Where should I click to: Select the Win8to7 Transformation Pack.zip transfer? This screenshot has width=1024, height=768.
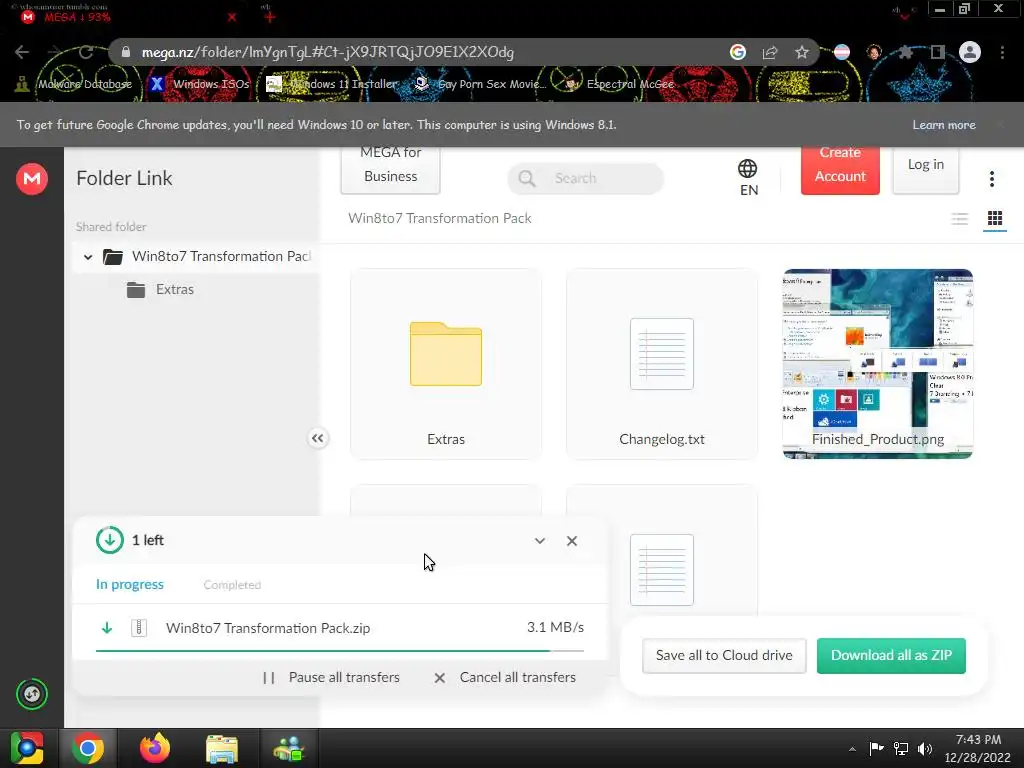pos(340,628)
